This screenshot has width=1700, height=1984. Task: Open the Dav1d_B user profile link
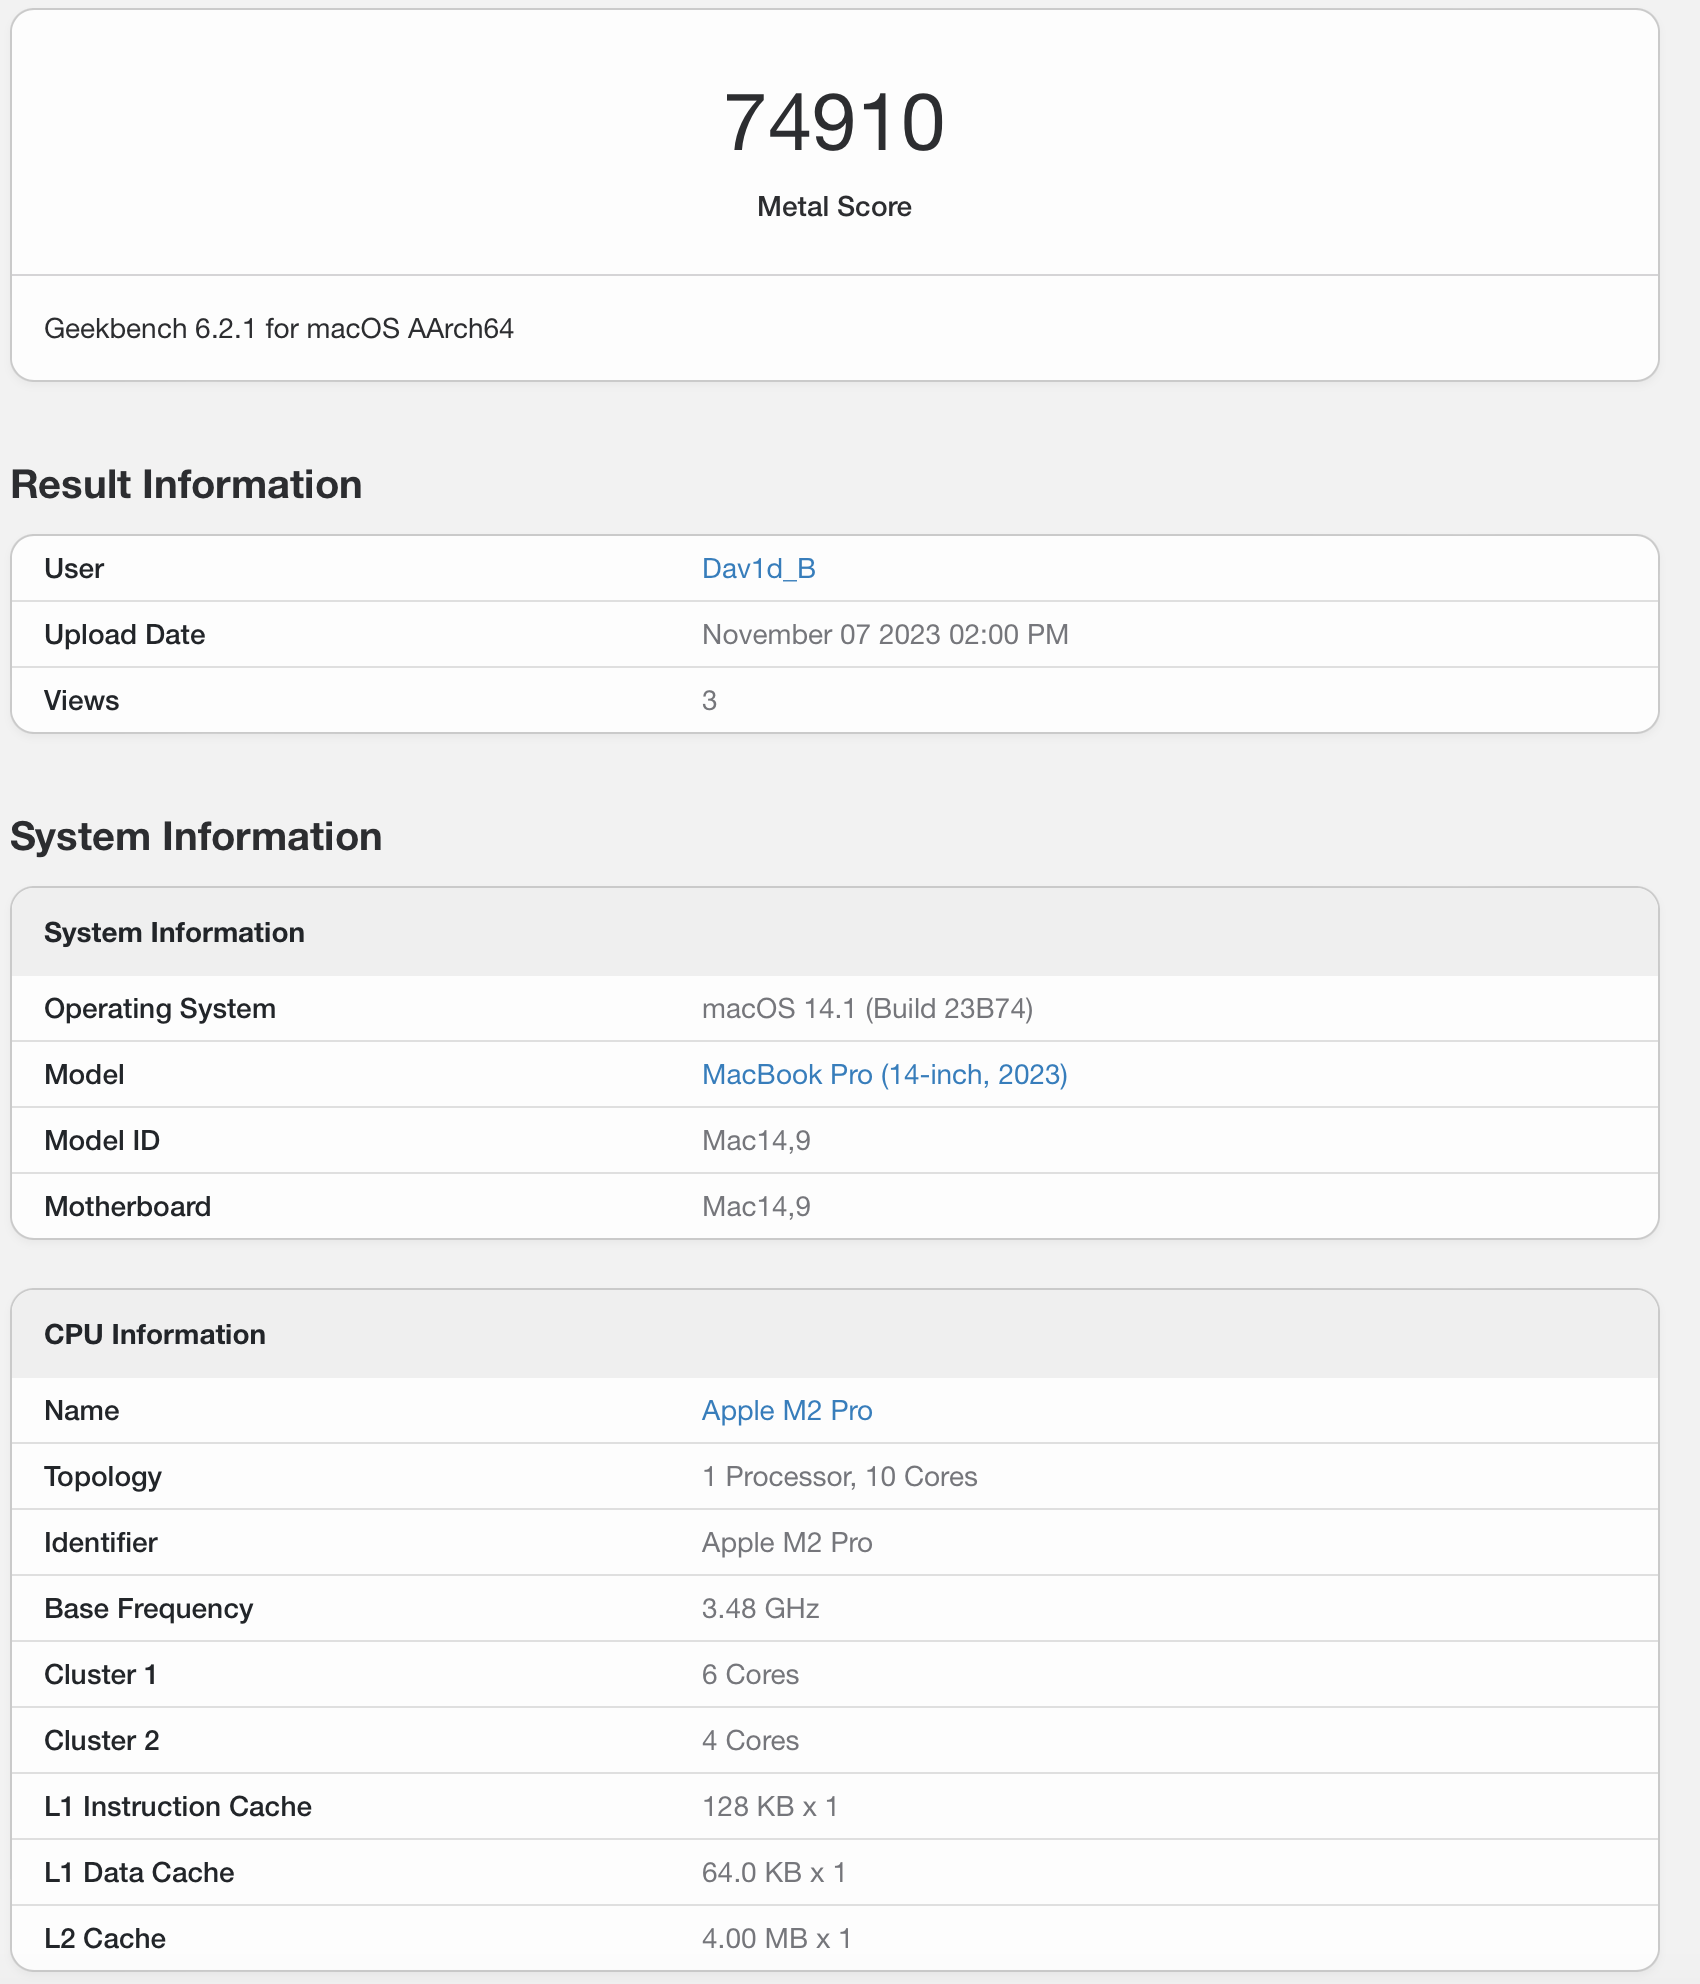coord(758,568)
